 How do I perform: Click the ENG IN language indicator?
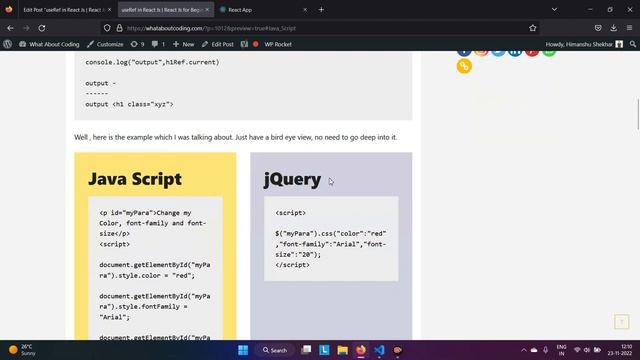(561, 350)
